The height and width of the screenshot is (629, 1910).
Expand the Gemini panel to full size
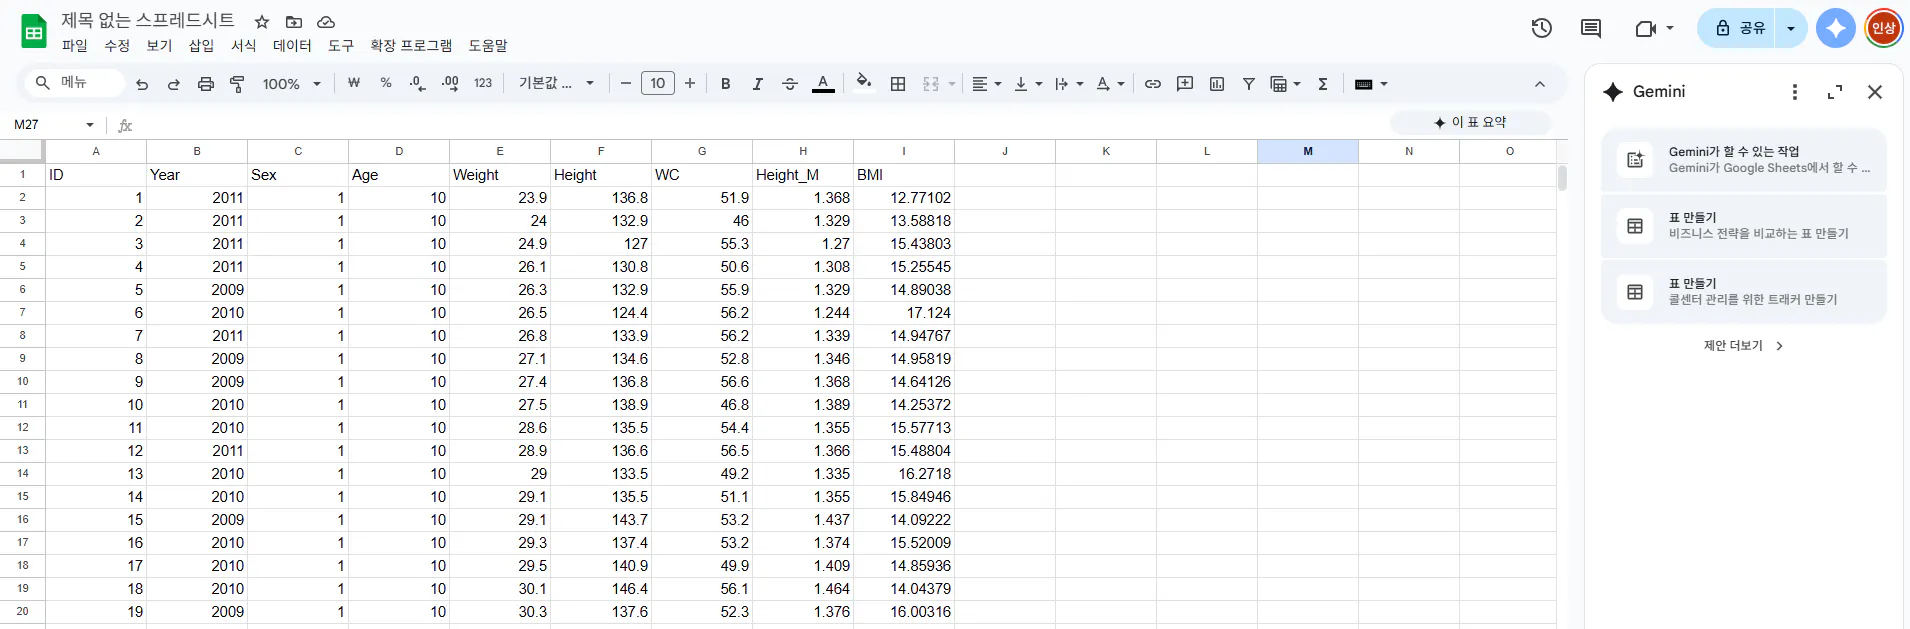1835,92
